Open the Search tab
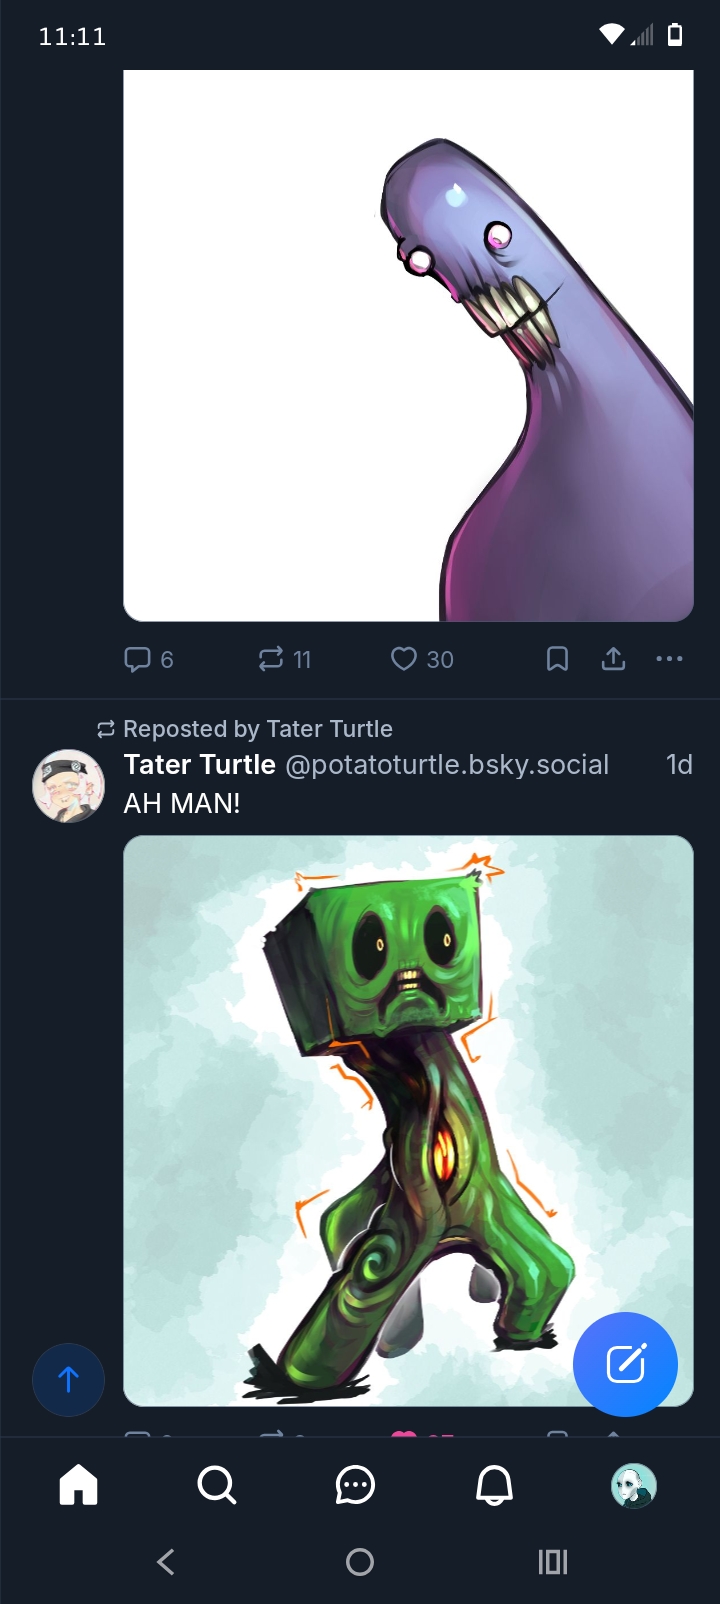 click(217, 1485)
